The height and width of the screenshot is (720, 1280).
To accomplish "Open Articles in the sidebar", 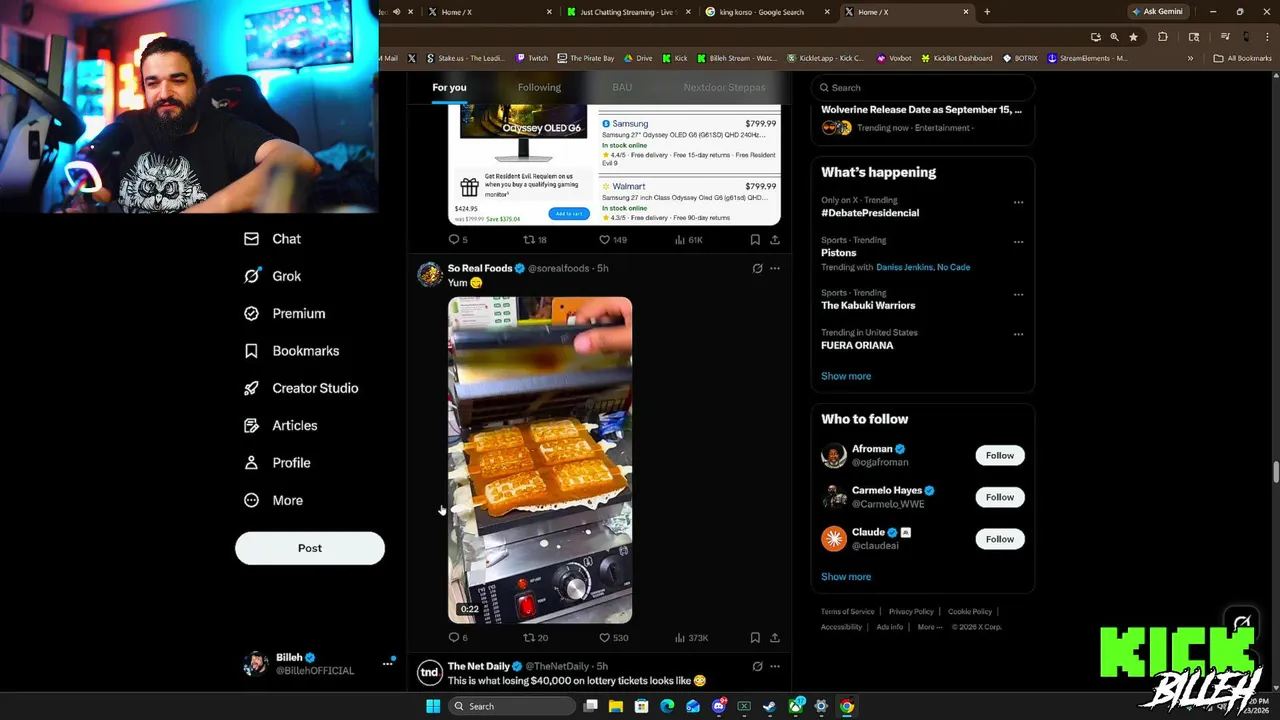I will [x=280, y=425].
